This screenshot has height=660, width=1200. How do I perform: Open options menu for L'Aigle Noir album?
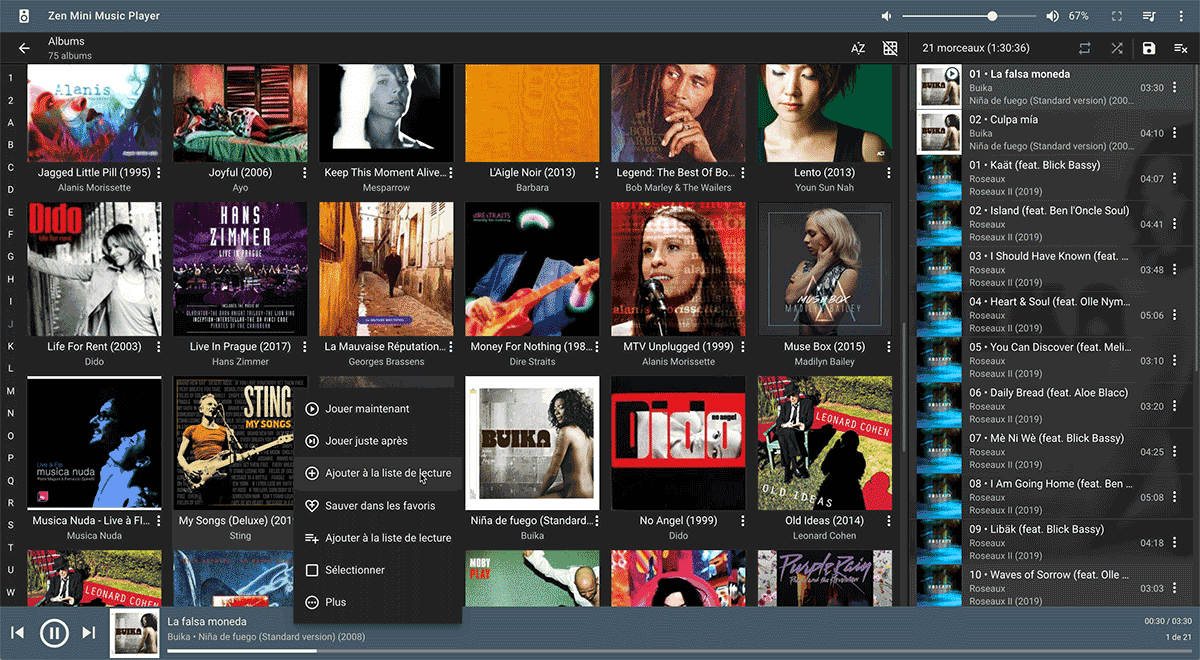point(597,173)
